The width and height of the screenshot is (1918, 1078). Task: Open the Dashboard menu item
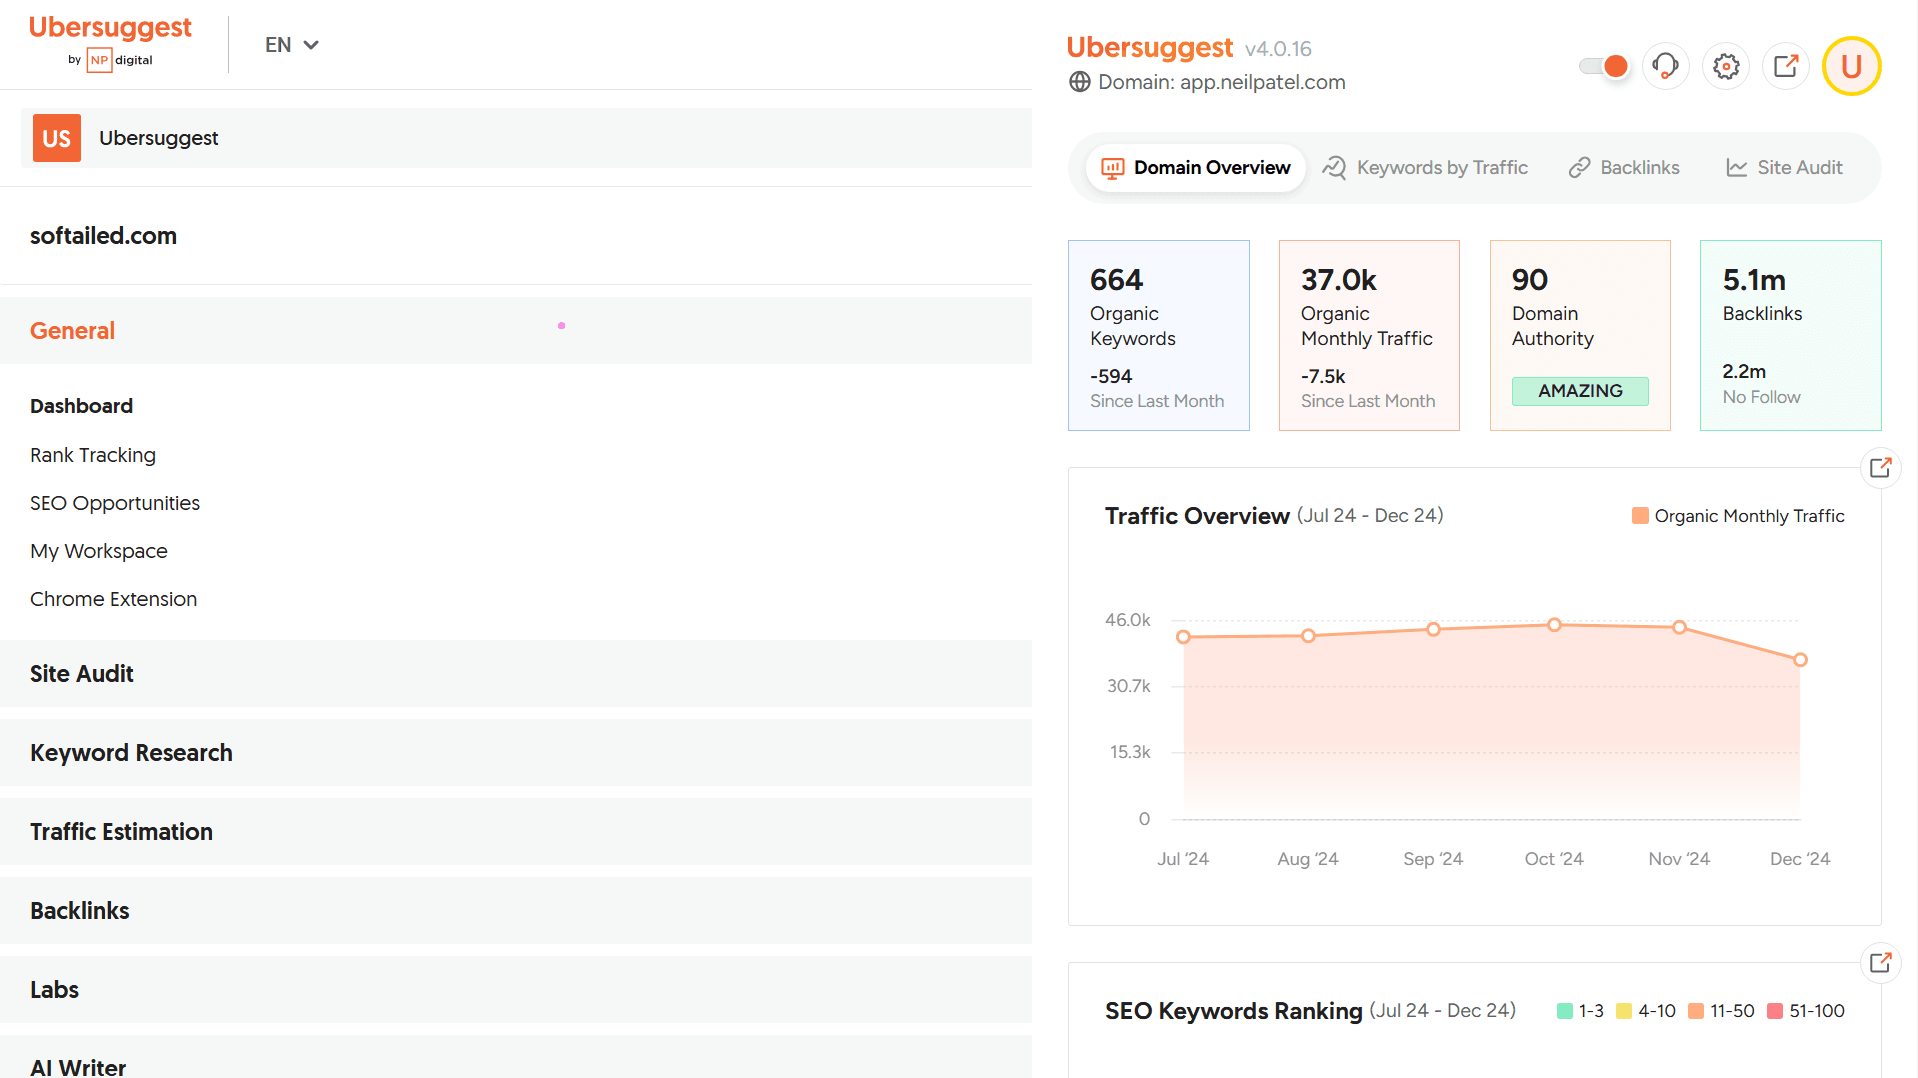(81, 406)
